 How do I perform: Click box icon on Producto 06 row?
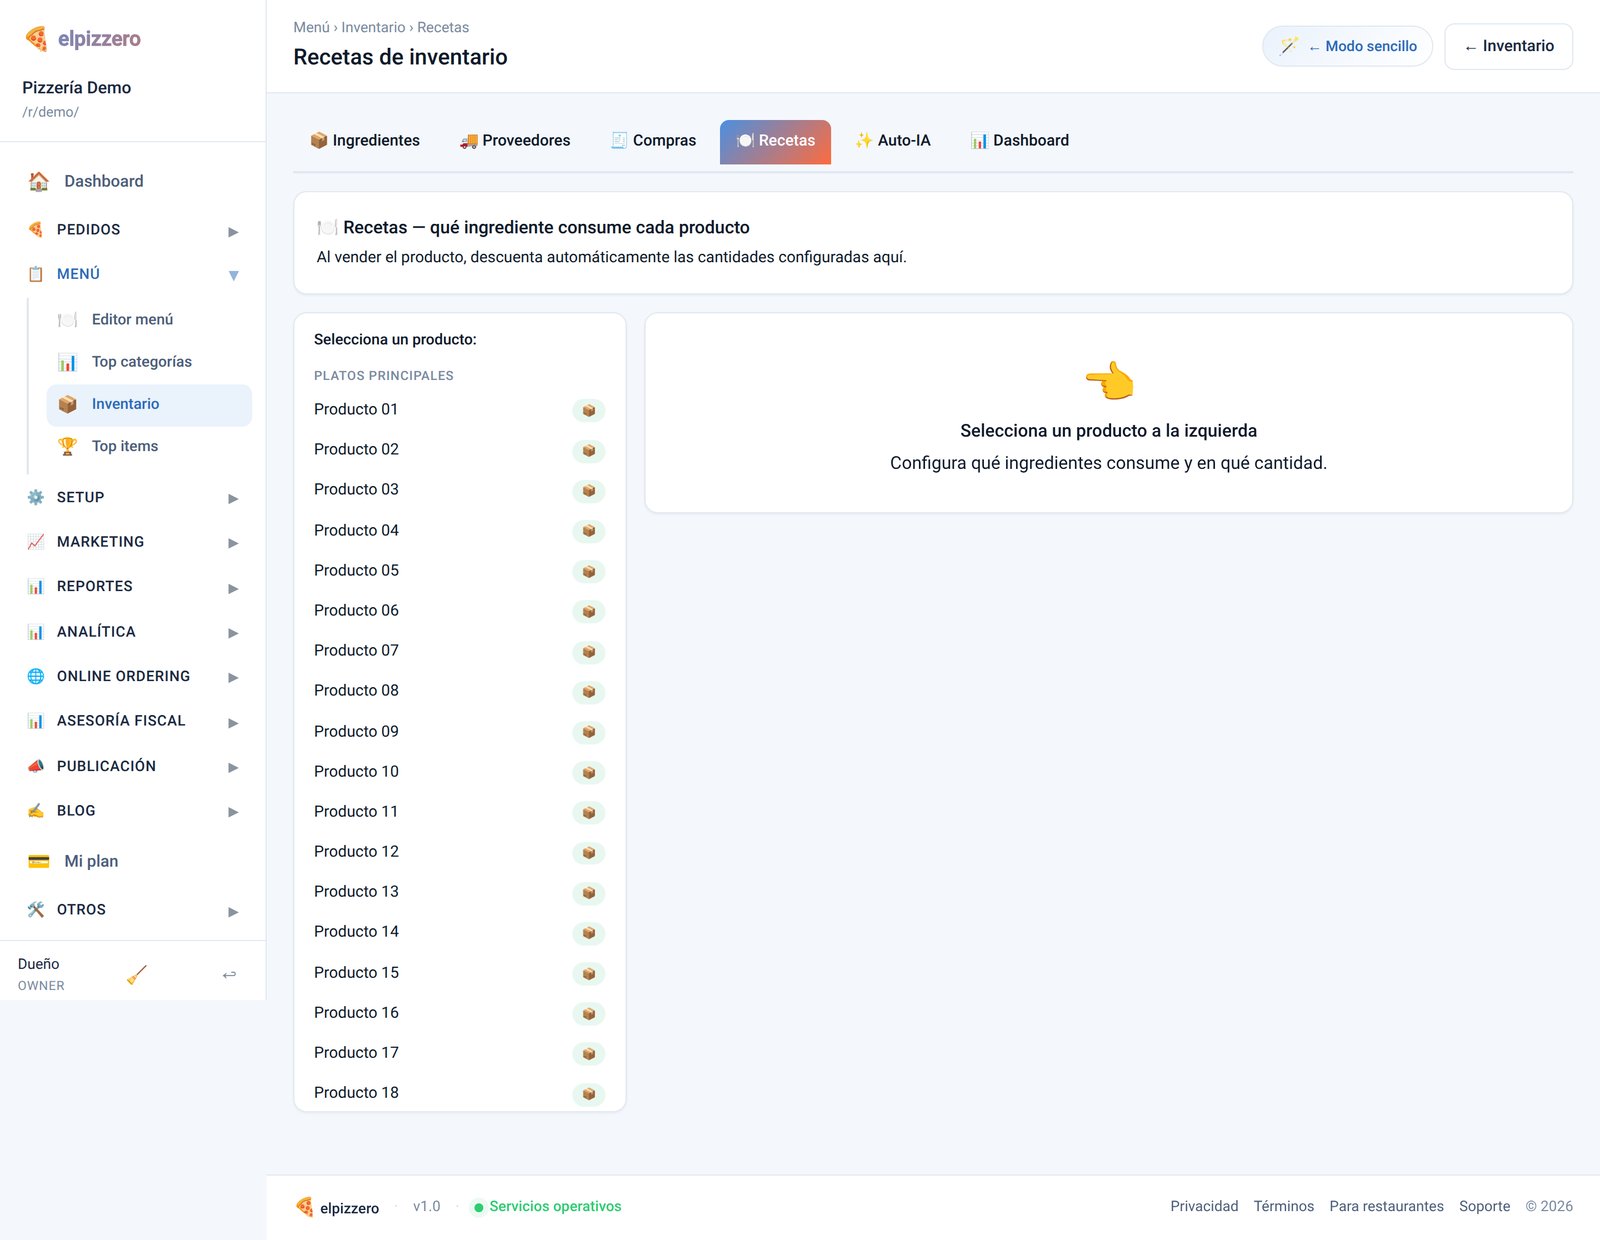(589, 611)
